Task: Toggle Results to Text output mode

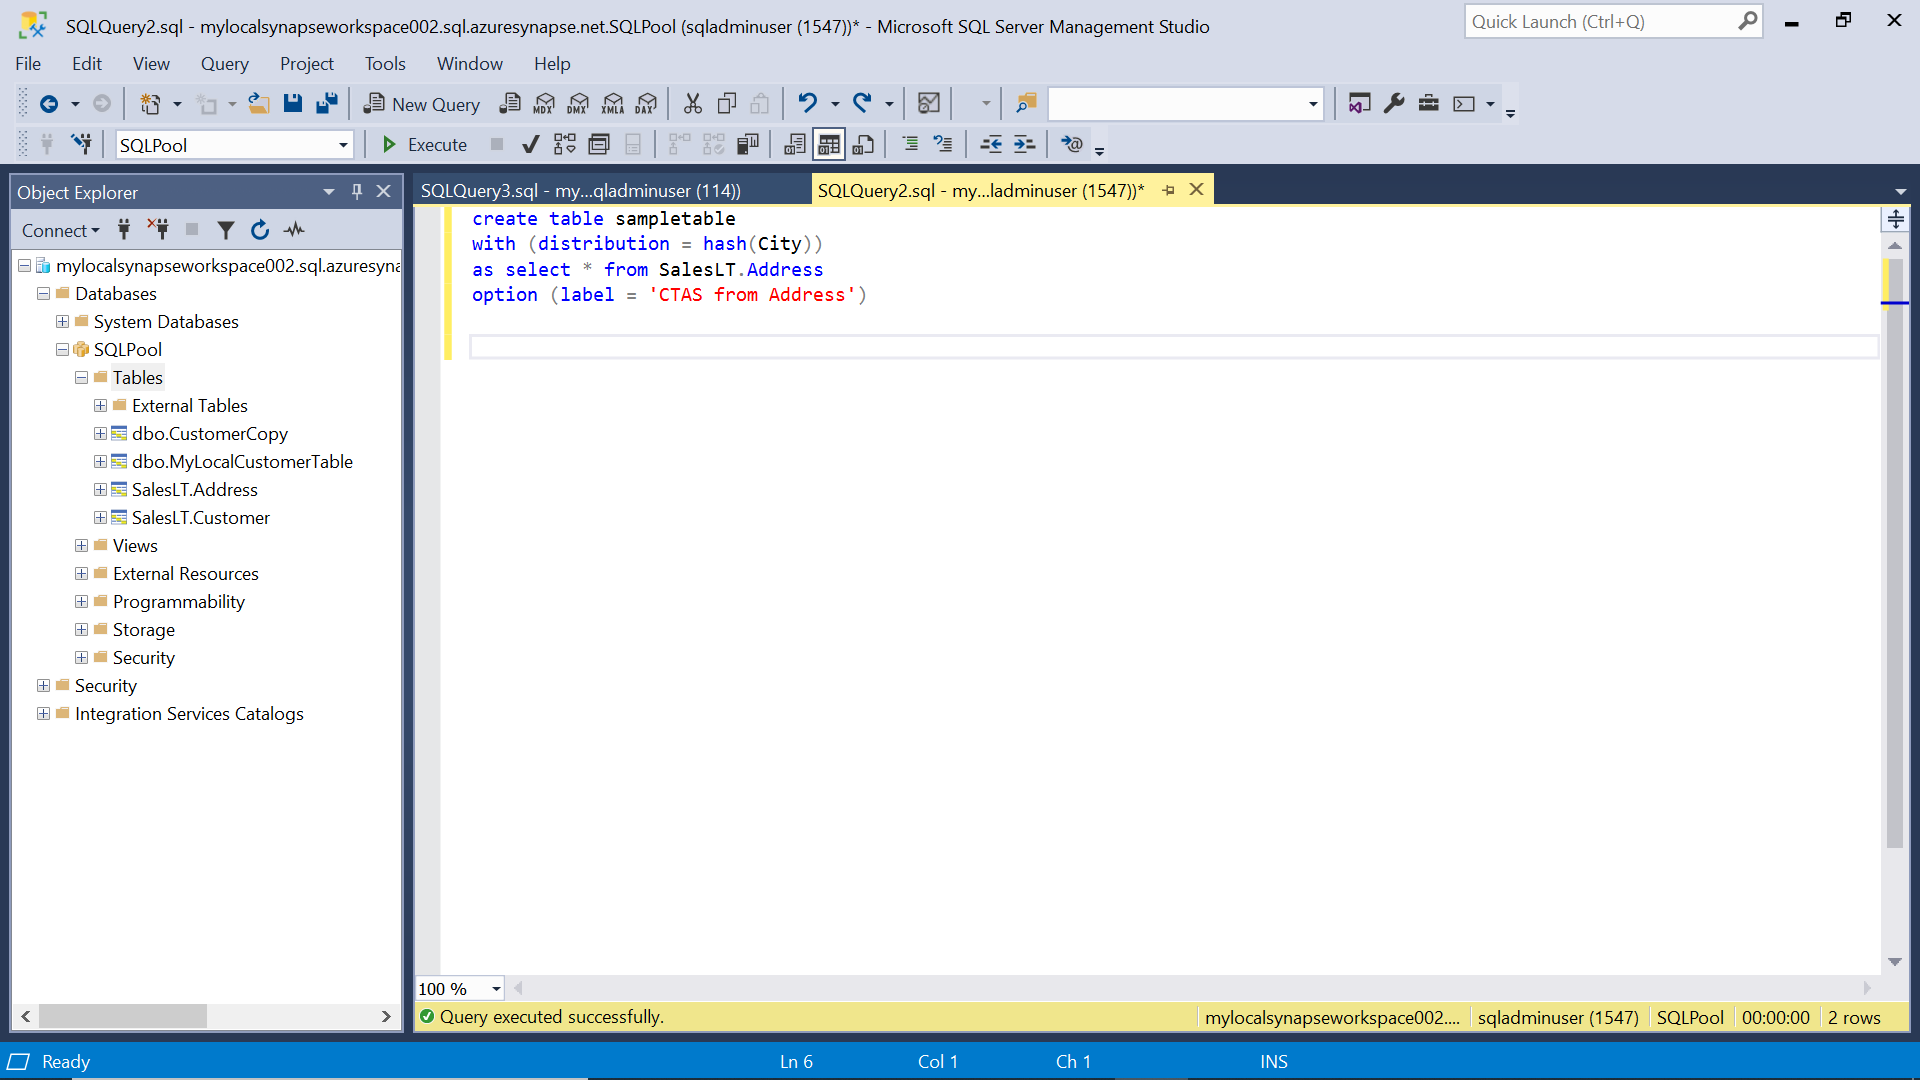Action: click(x=795, y=145)
